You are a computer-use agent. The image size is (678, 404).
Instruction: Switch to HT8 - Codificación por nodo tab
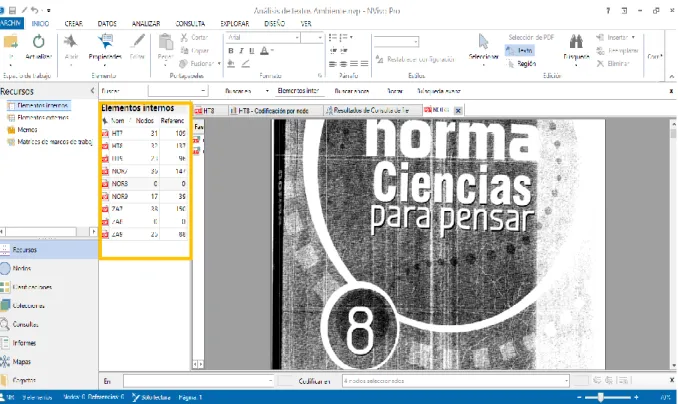pyautogui.click(x=275, y=111)
